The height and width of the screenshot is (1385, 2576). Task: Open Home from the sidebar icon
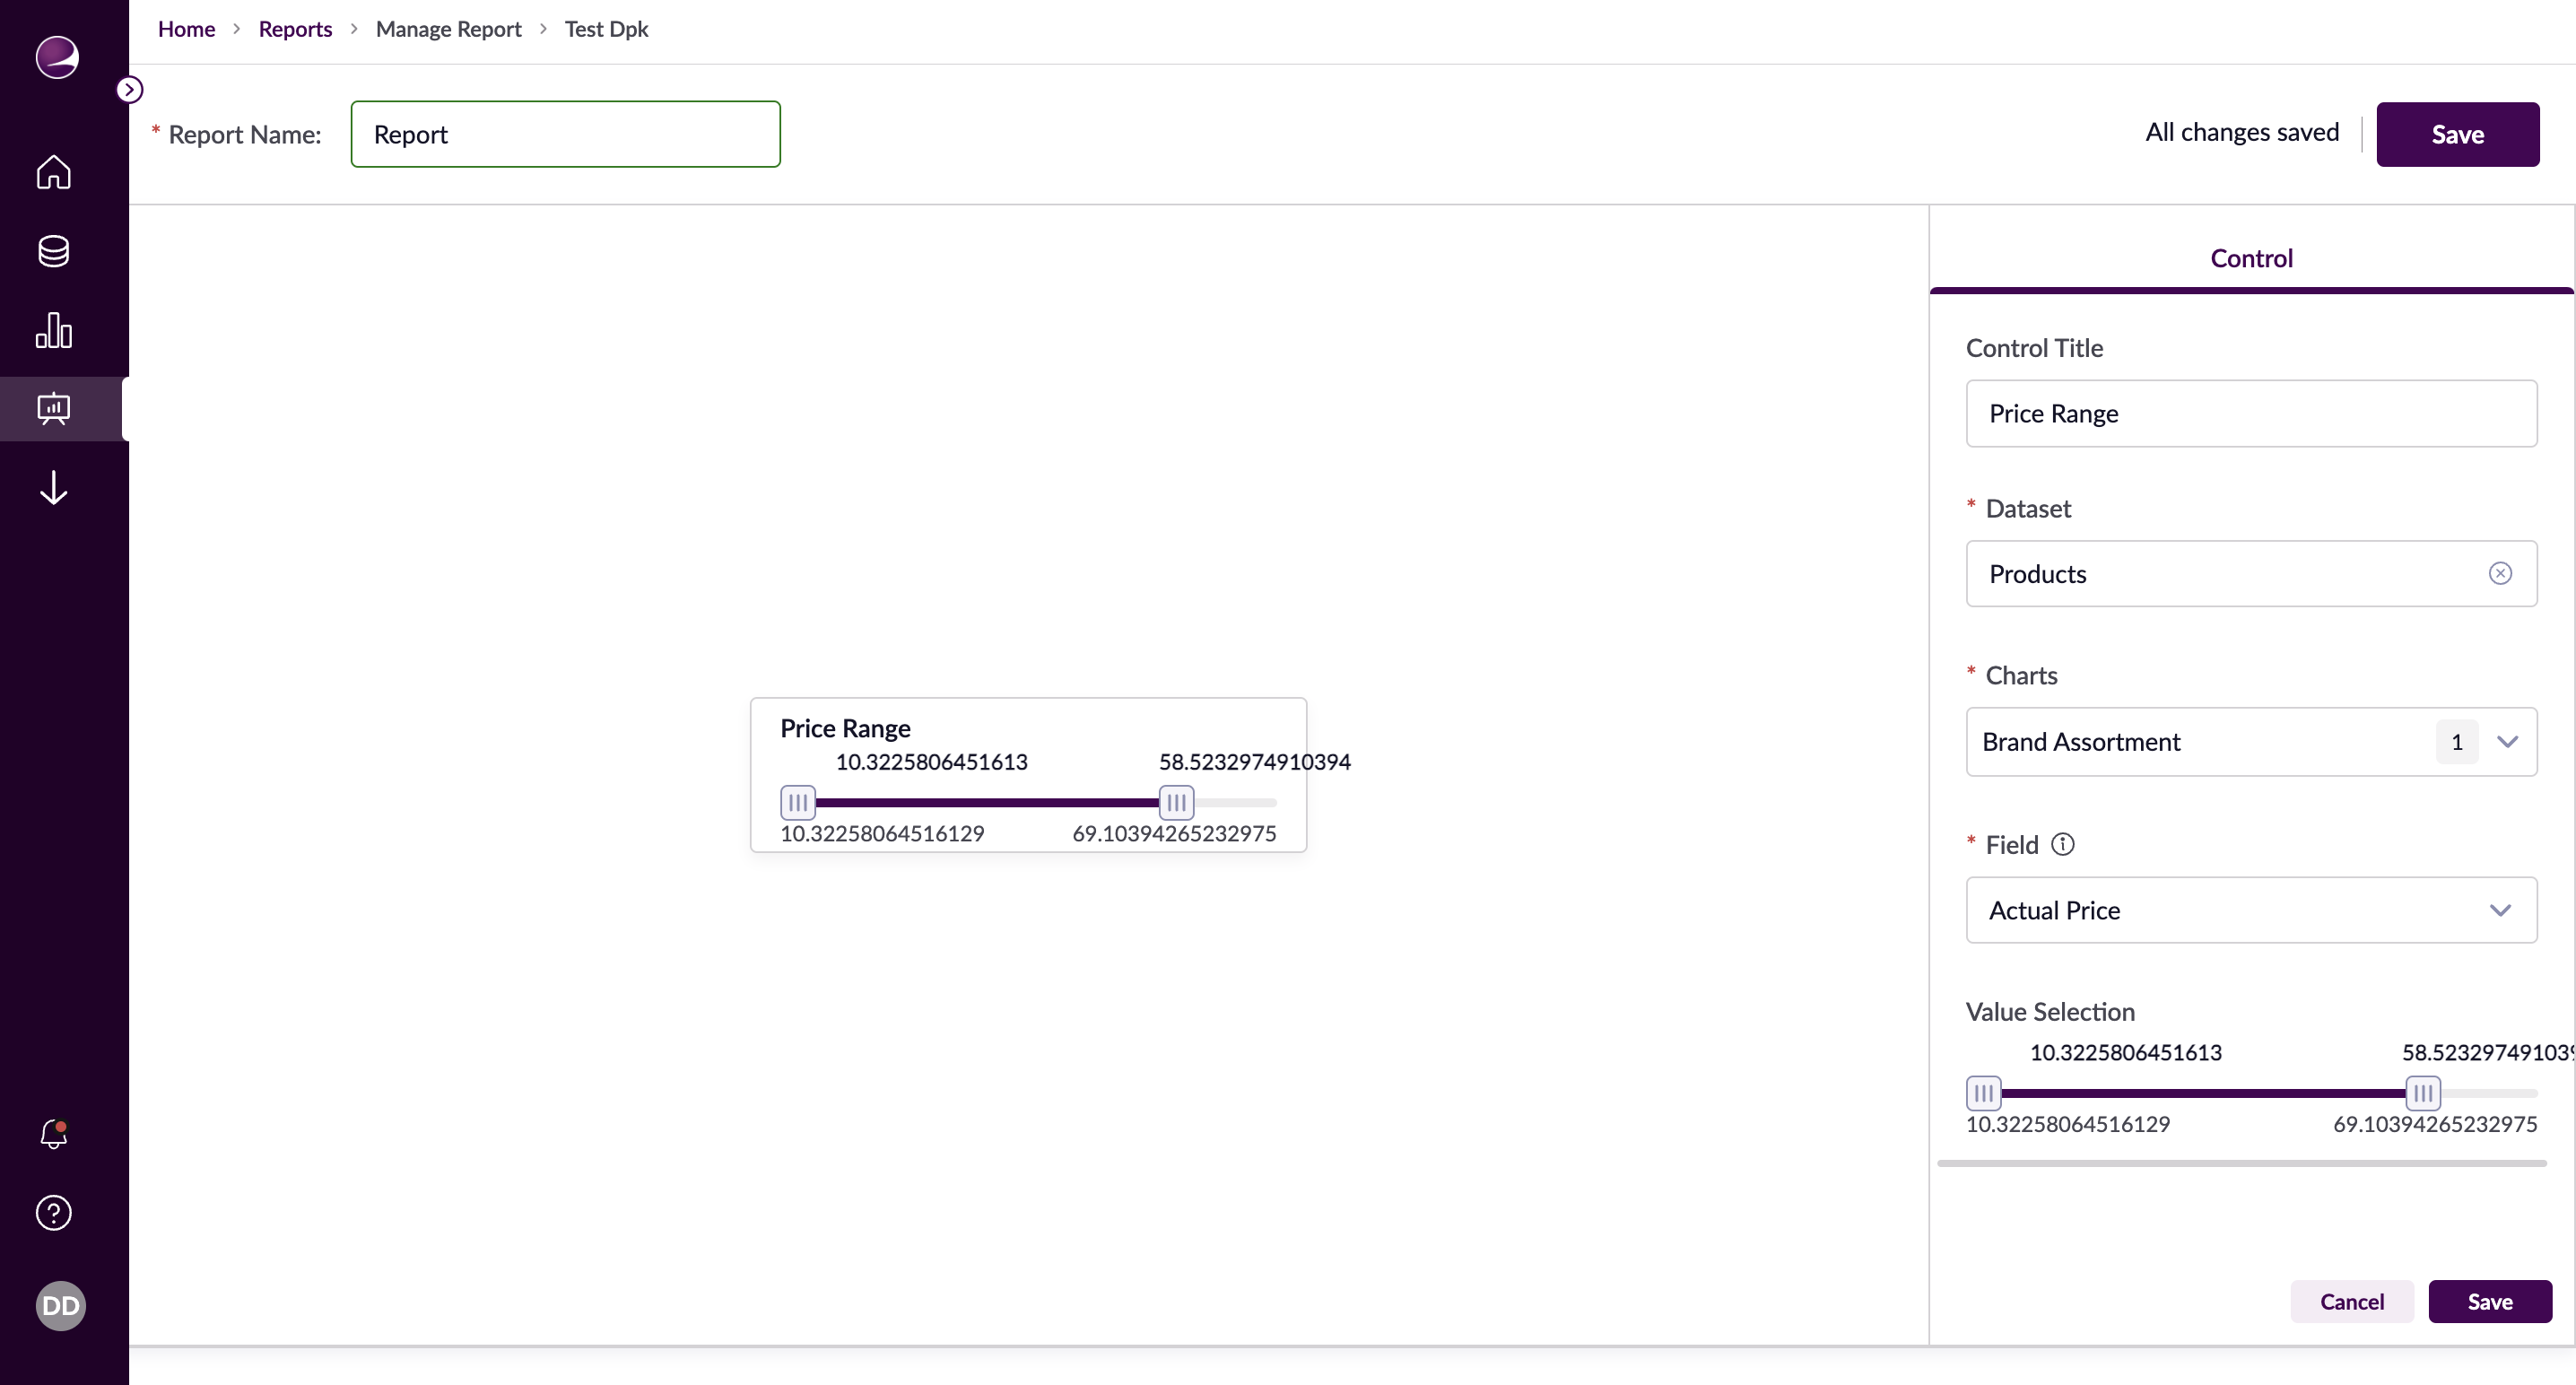[54, 172]
